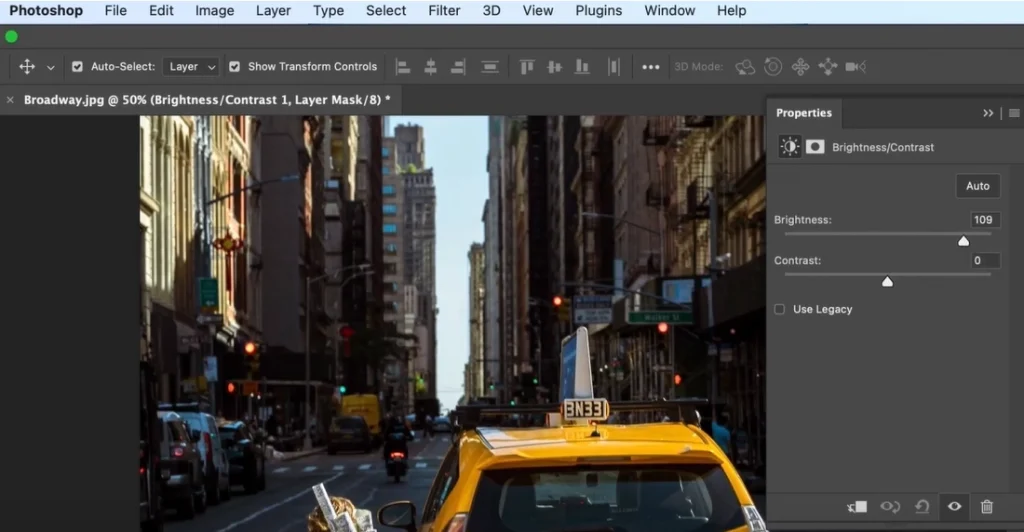Expand the Move tool preset picker arrow
Image resolution: width=1024 pixels, height=532 pixels.
tap(51, 68)
